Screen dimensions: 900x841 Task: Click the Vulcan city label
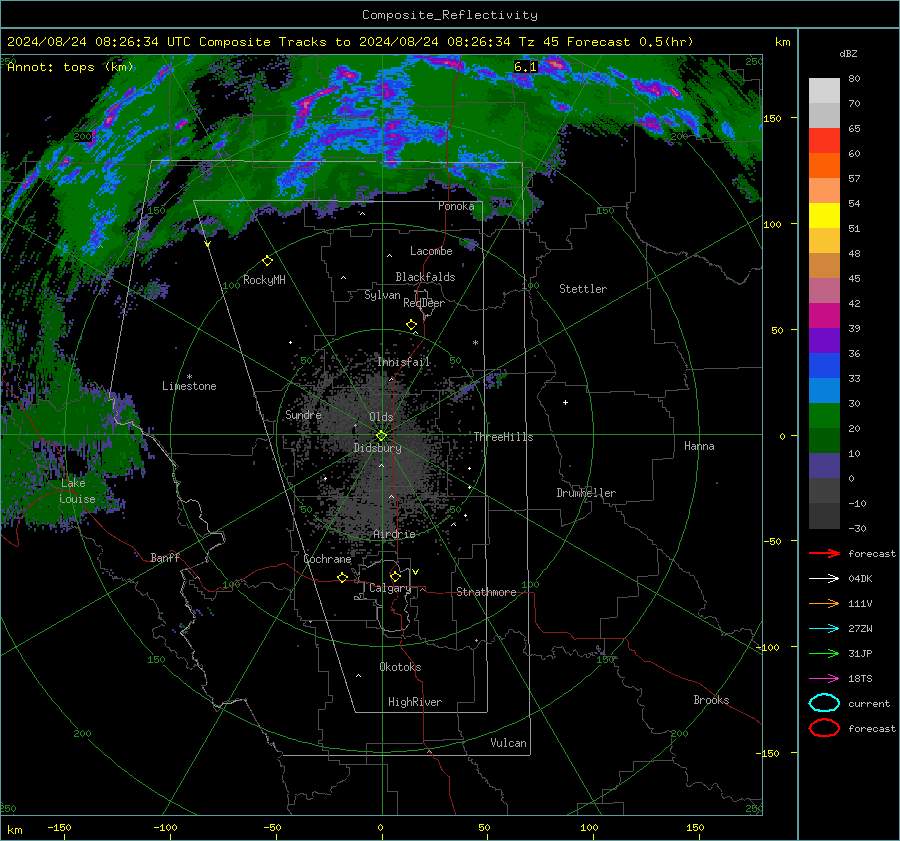[x=509, y=743]
